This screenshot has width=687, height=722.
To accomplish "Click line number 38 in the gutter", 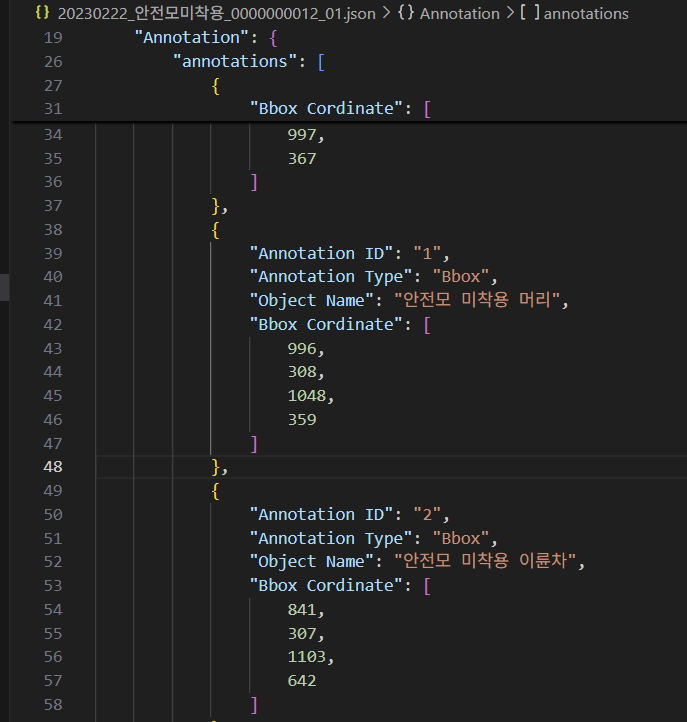I will click(53, 229).
